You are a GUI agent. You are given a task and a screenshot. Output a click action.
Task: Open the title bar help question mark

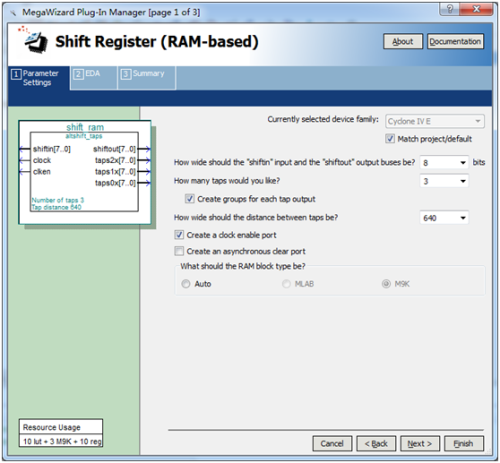[x=450, y=9]
